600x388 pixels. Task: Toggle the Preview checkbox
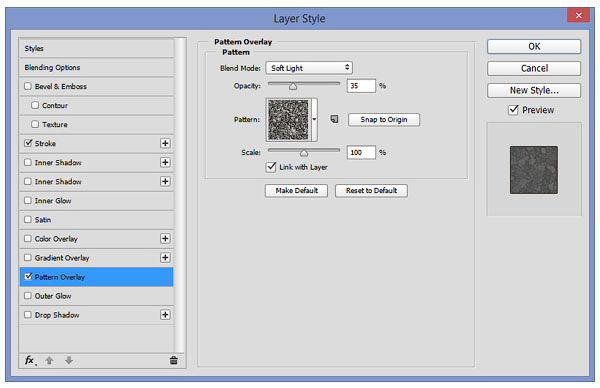[513, 110]
